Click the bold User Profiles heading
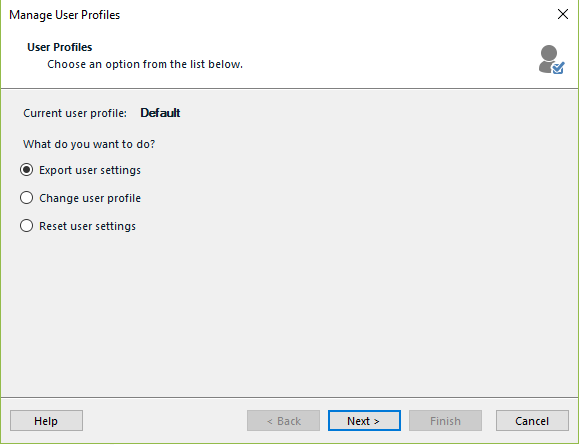 point(59,47)
